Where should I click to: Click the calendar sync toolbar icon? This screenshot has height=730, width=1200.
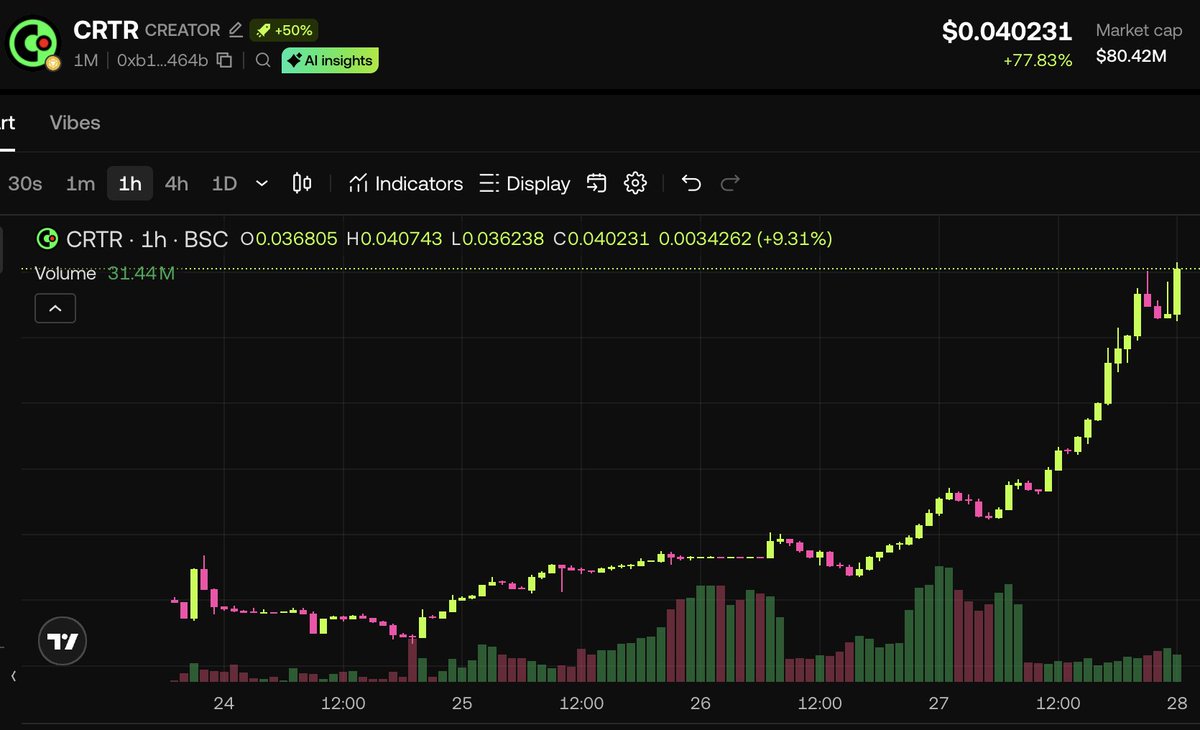tap(597, 183)
